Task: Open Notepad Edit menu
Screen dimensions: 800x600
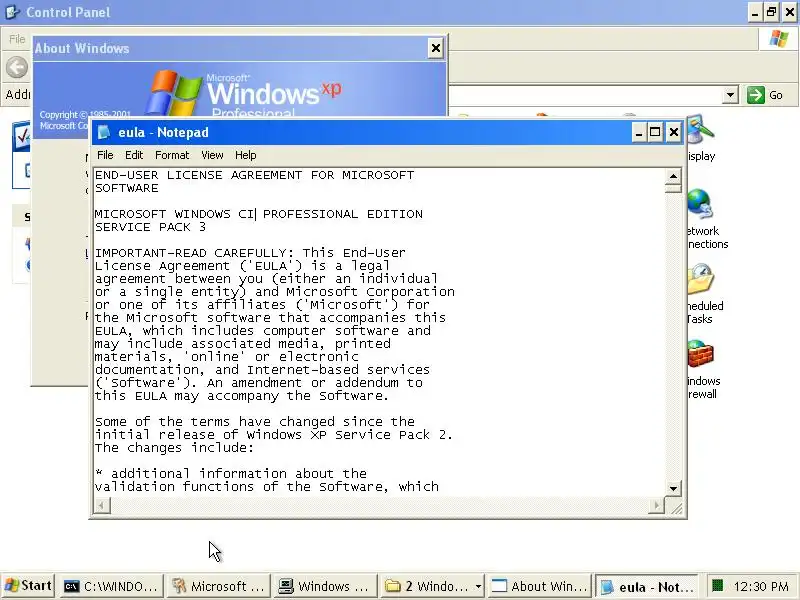Action: pos(134,155)
